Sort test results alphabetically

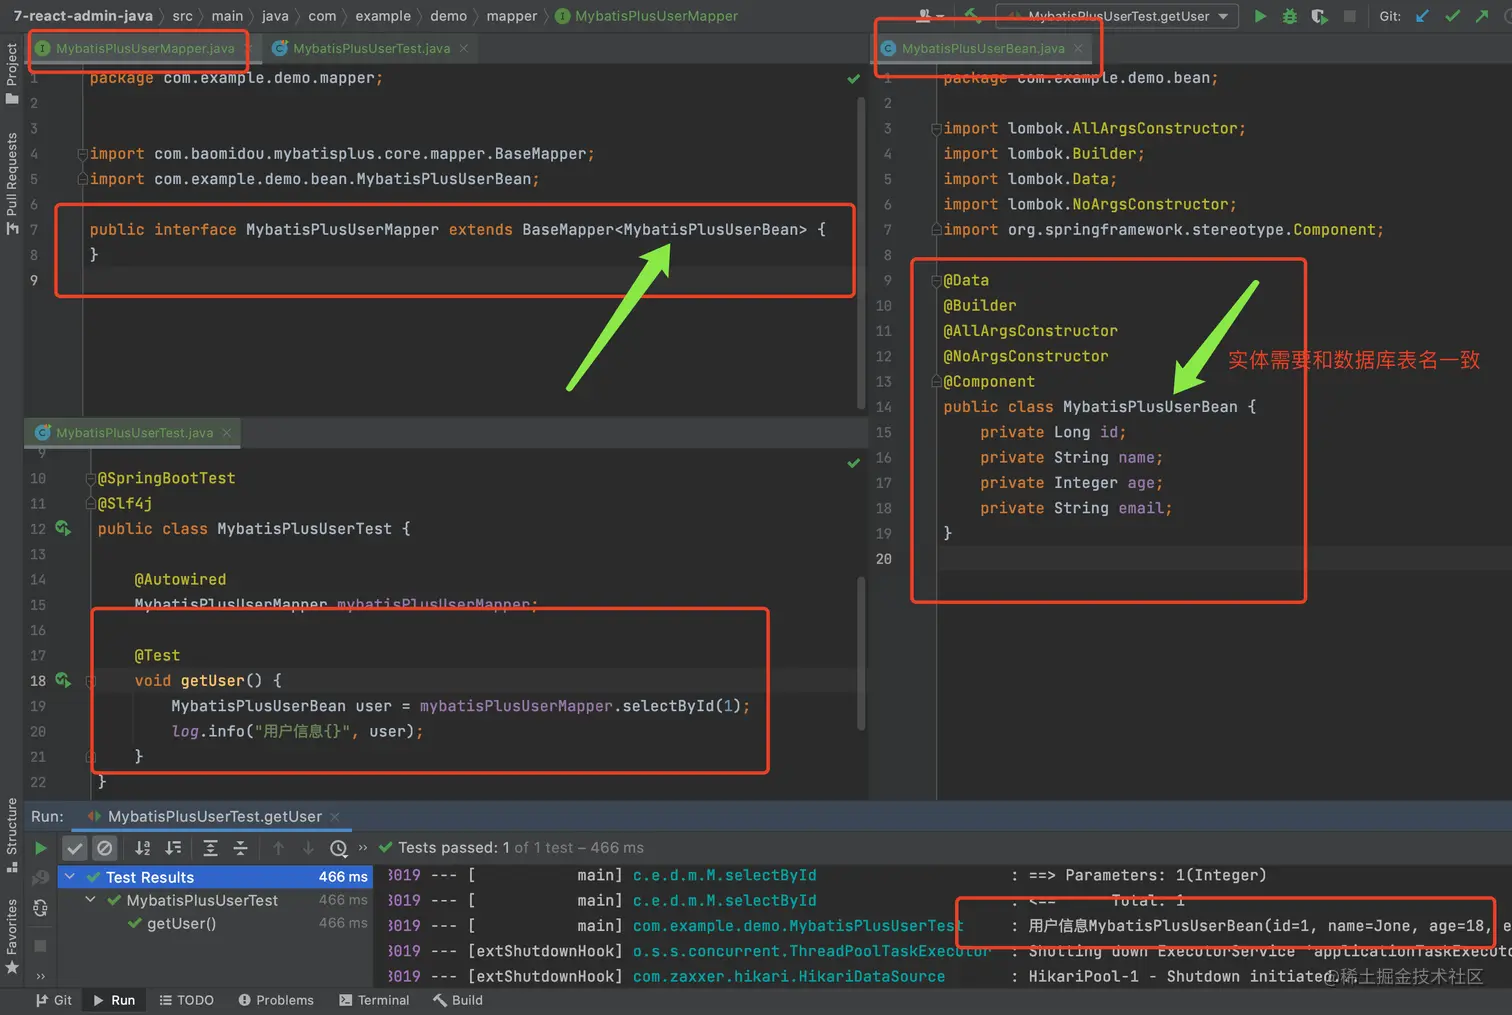click(143, 848)
